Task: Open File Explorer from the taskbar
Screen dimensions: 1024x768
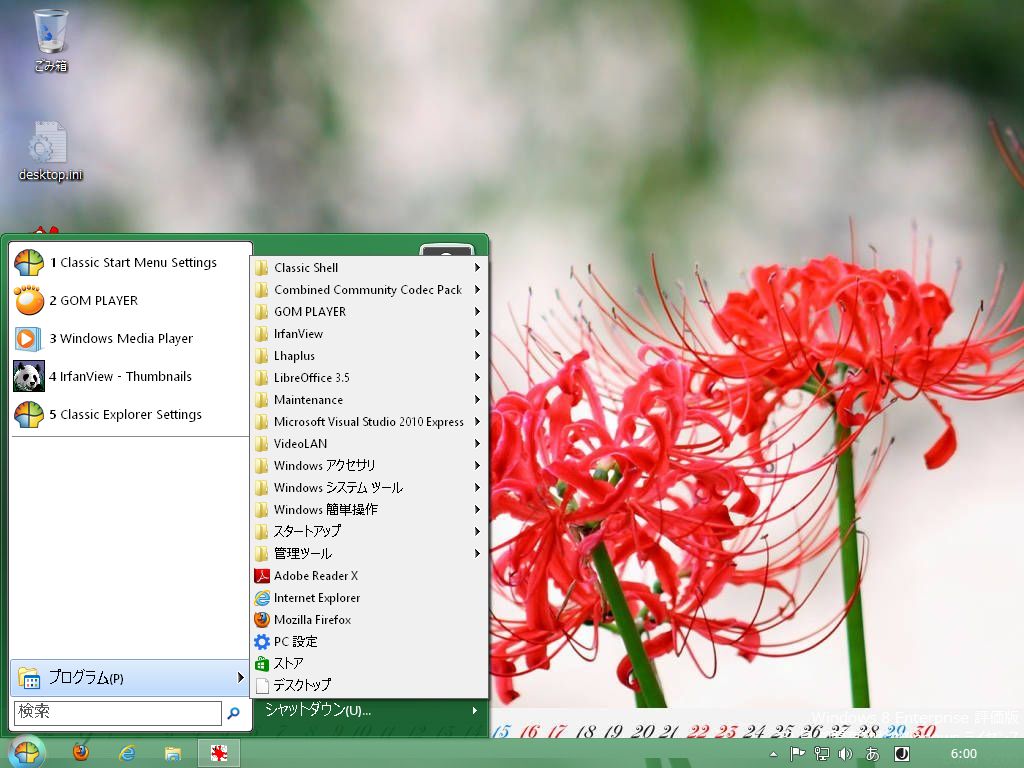Action: coord(173,754)
